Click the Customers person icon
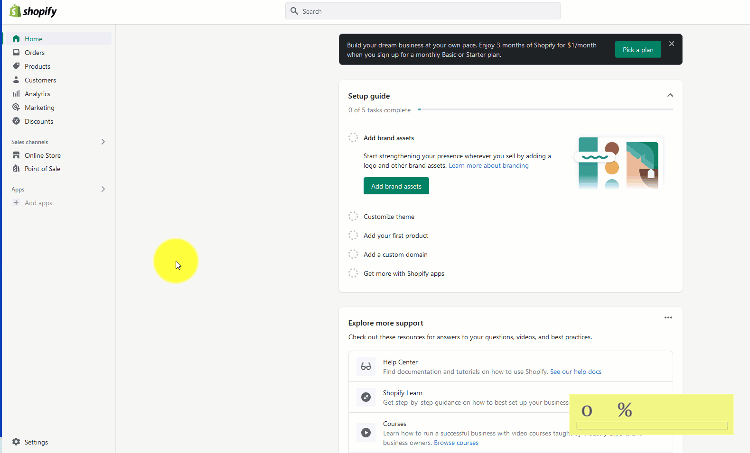The height and width of the screenshot is (453, 750). pos(16,80)
